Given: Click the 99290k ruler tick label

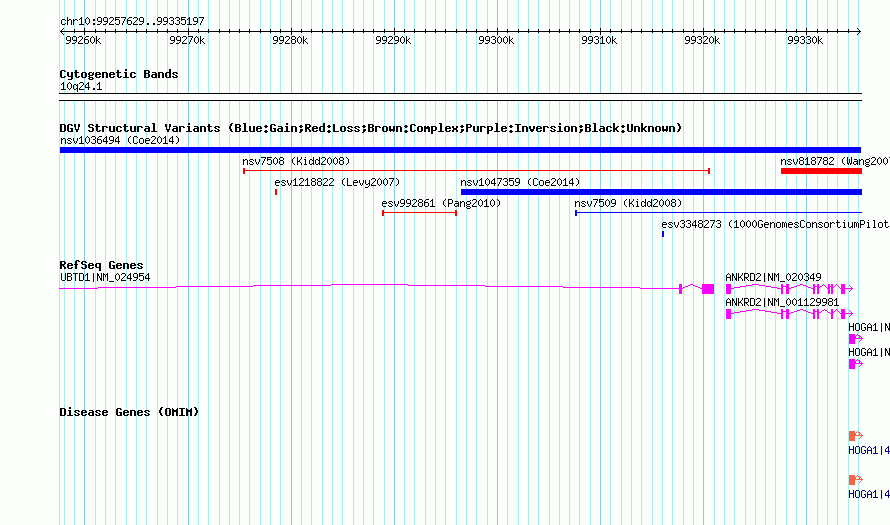Looking at the screenshot, I should pyautogui.click(x=393, y=40).
